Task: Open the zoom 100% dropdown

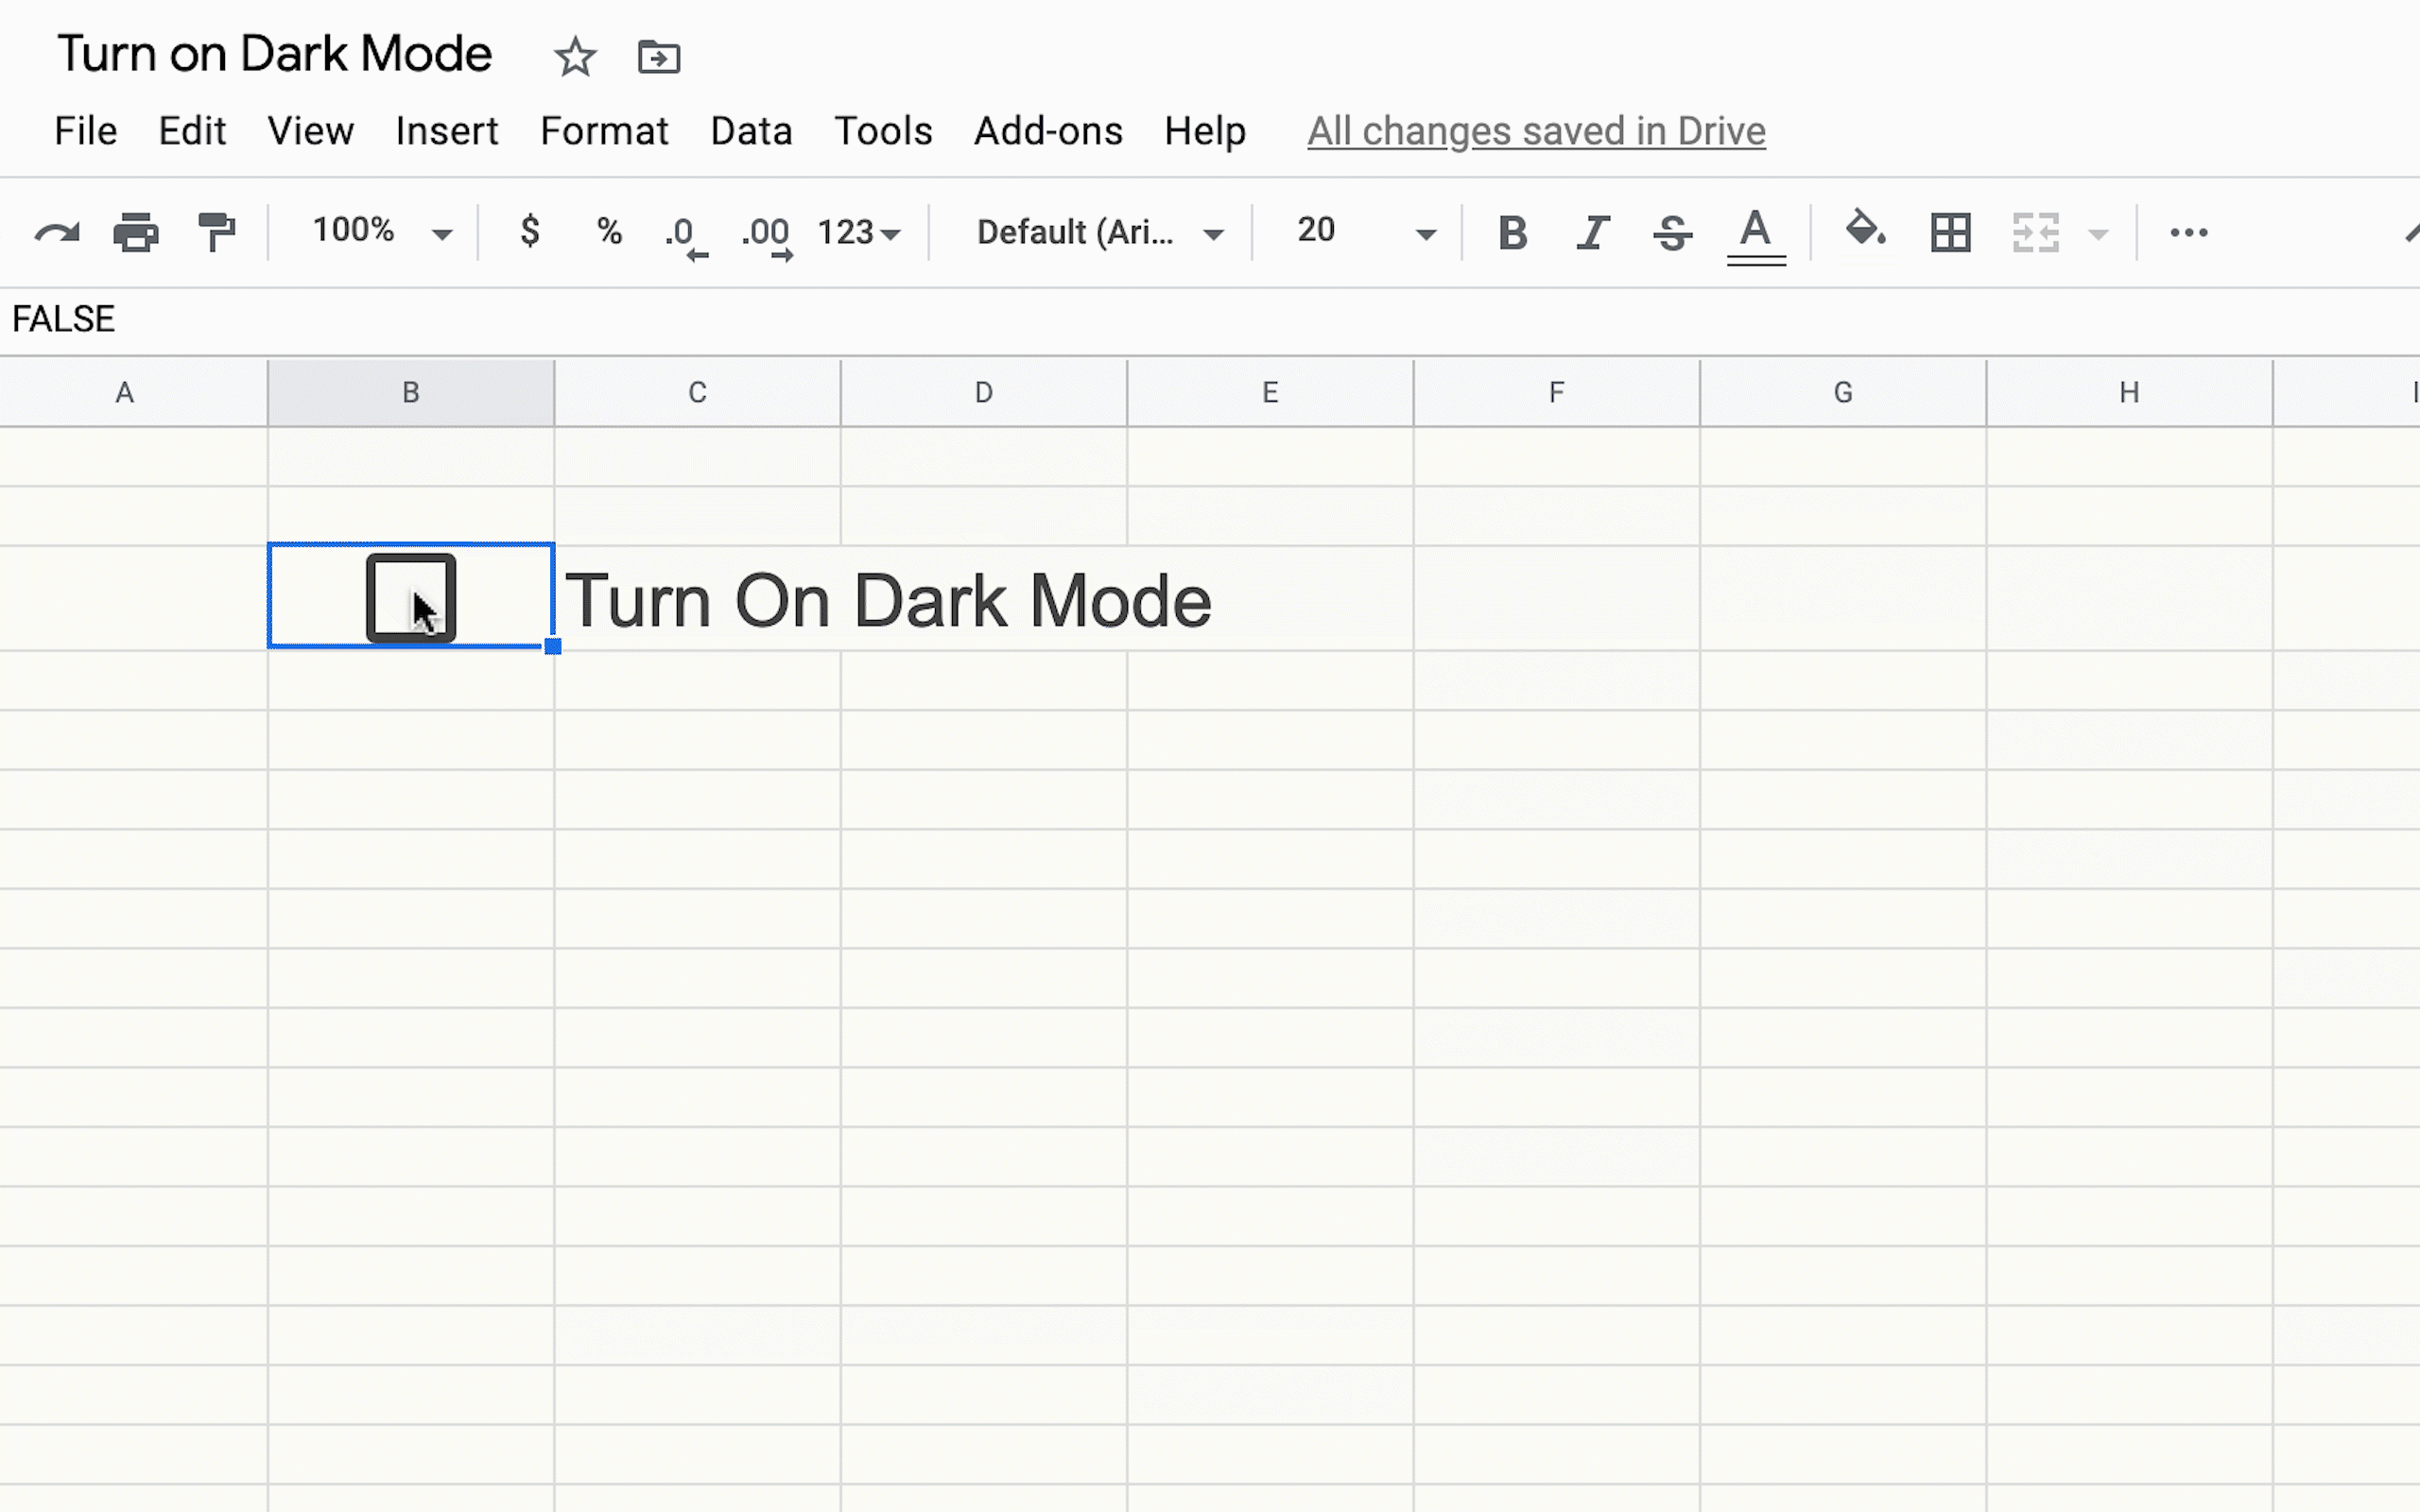Action: tap(381, 232)
